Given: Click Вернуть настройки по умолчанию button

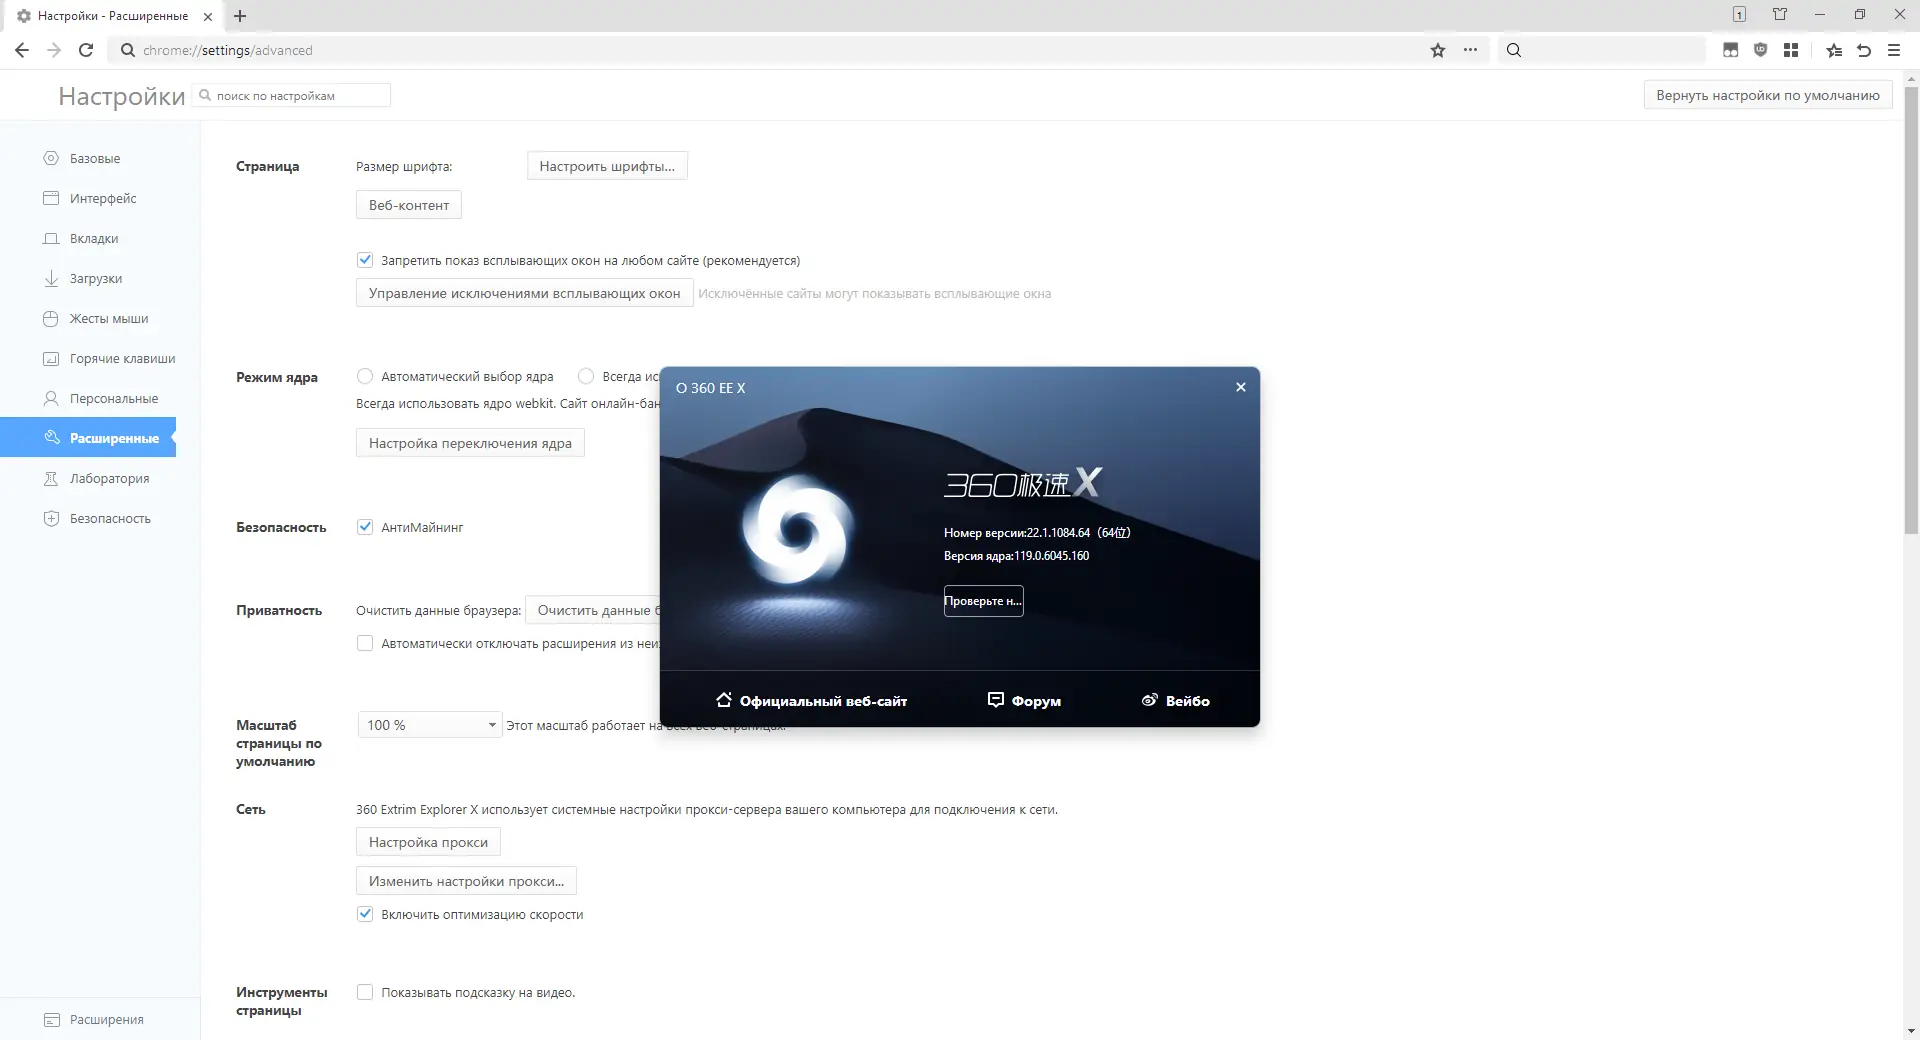Looking at the screenshot, I should pyautogui.click(x=1766, y=94).
